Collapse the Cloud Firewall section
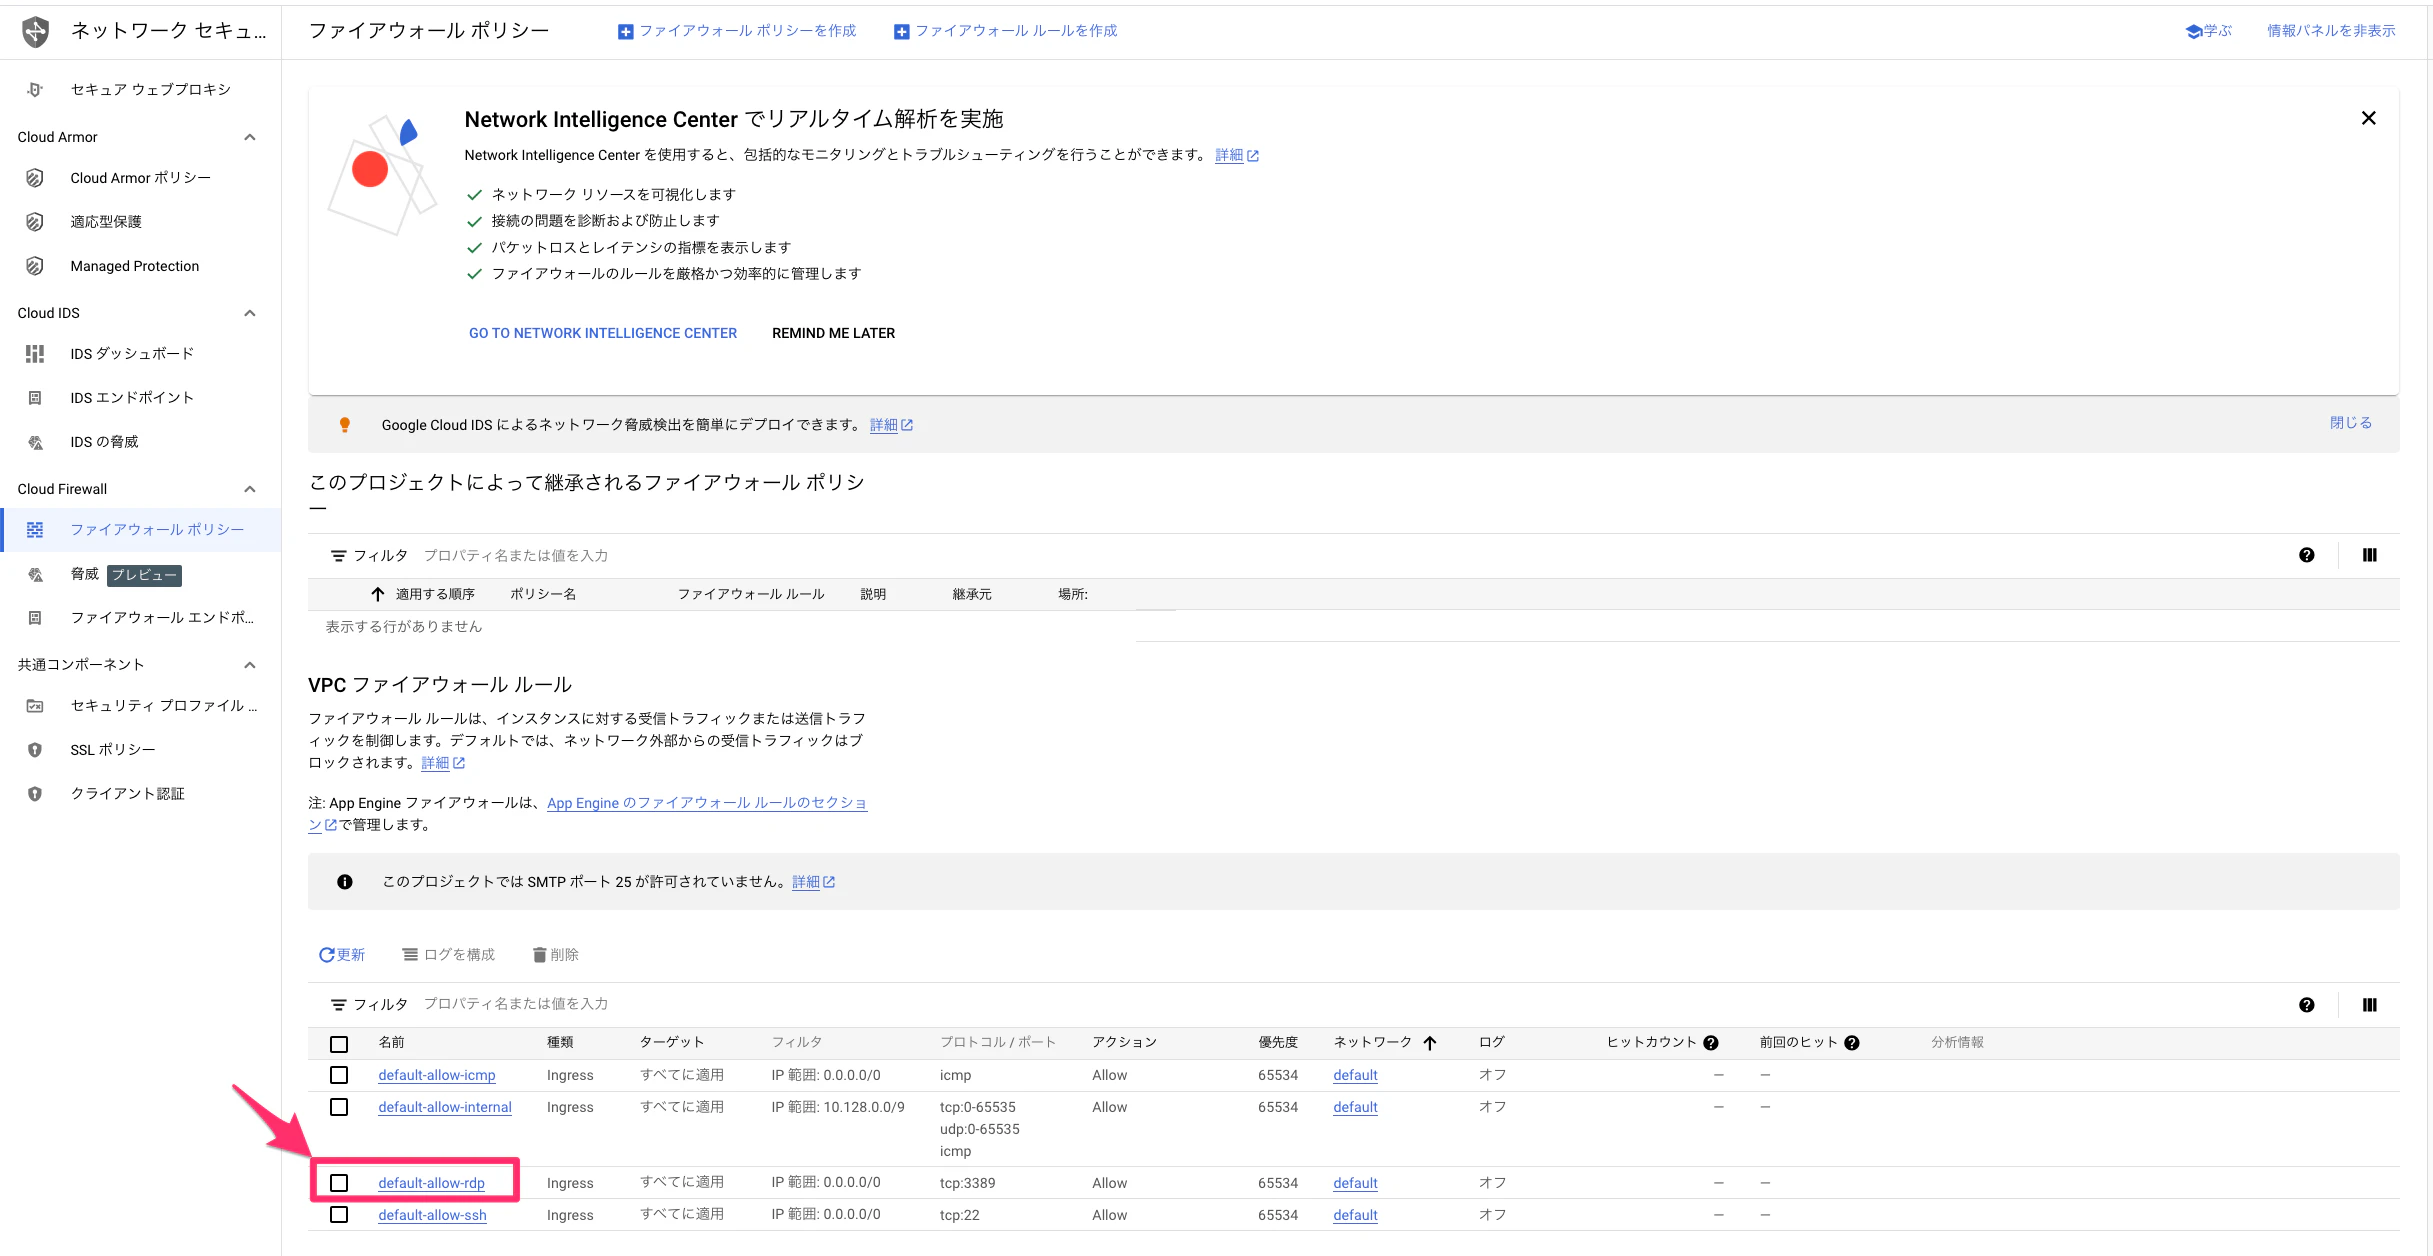The height and width of the screenshot is (1256, 2433). click(x=250, y=489)
